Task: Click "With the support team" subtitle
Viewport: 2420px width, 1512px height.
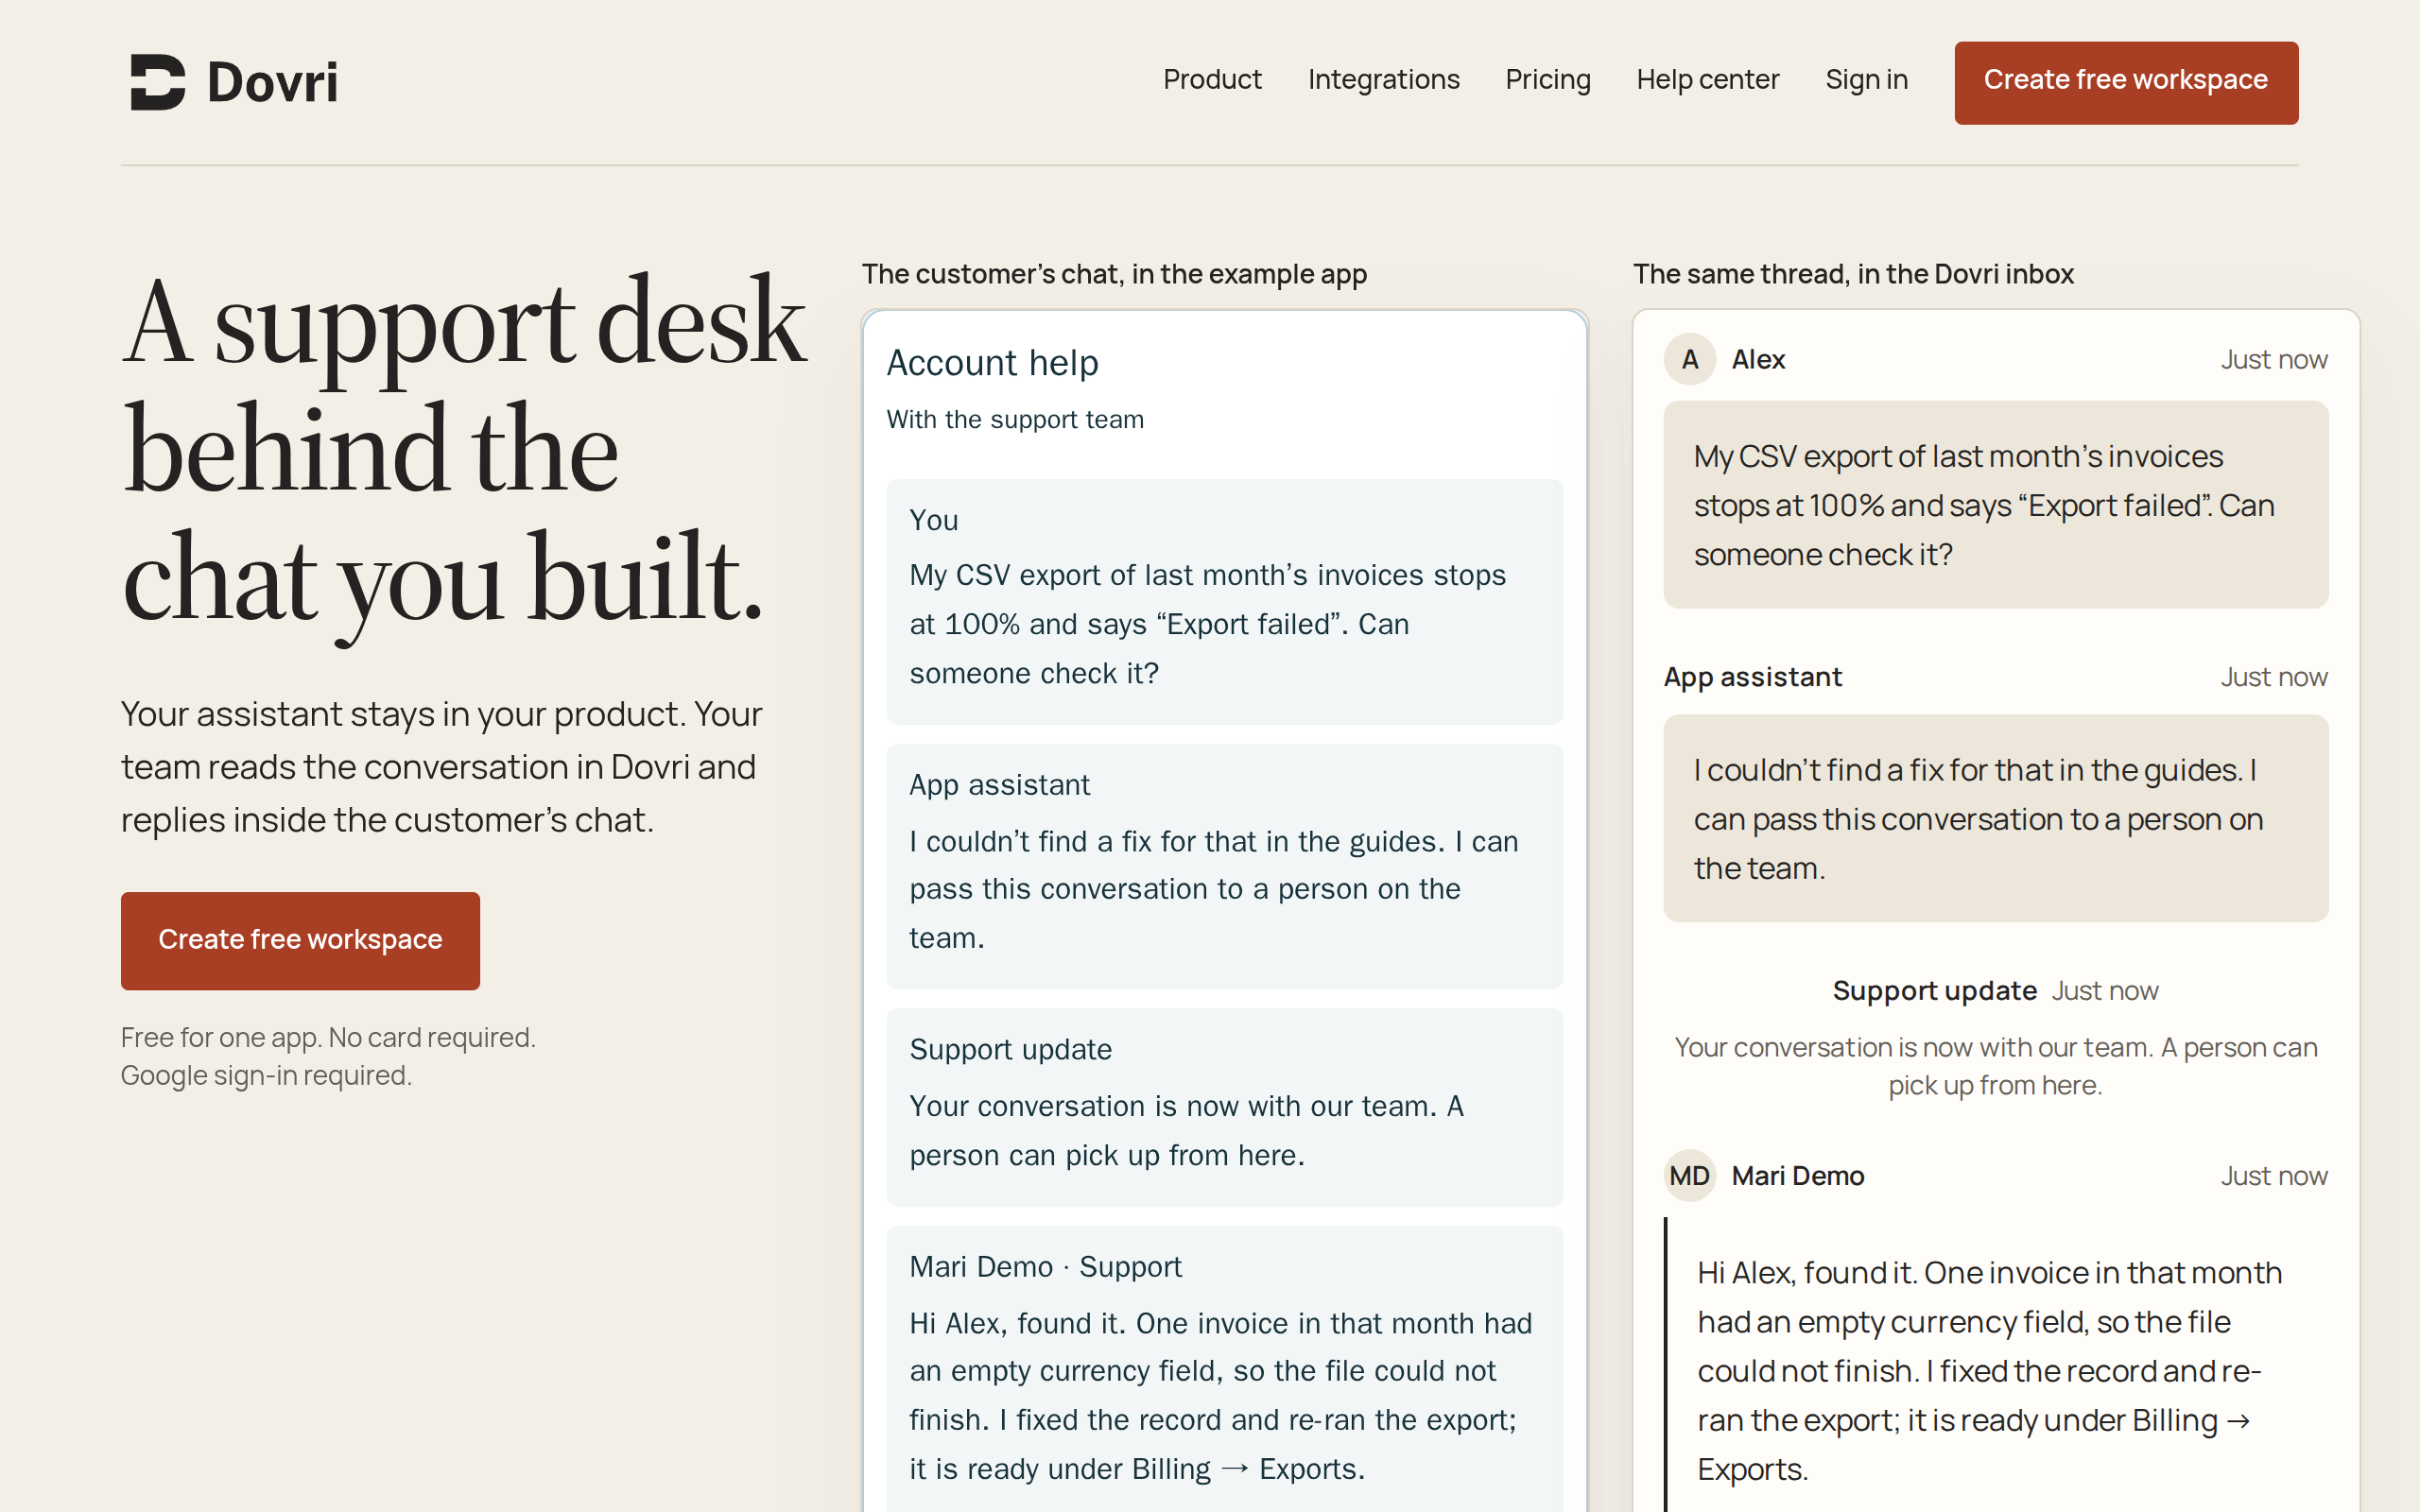Action: pyautogui.click(x=1015, y=420)
